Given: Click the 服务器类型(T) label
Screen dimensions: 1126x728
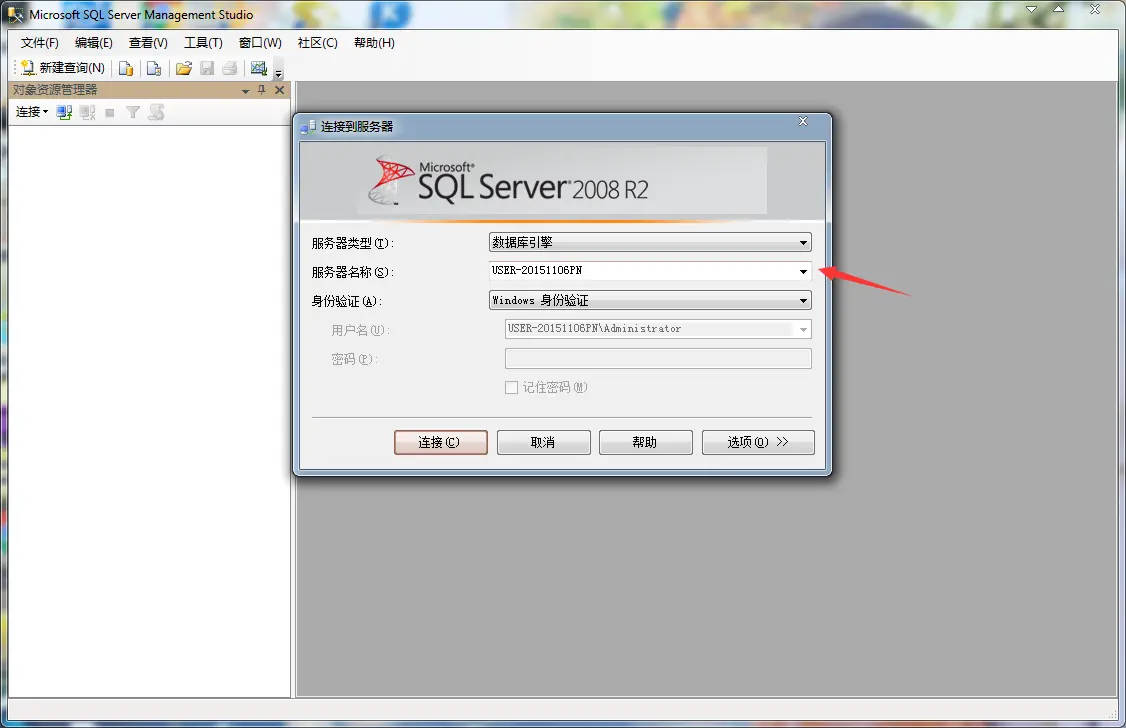Looking at the screenshot, I should pos(353,243).
